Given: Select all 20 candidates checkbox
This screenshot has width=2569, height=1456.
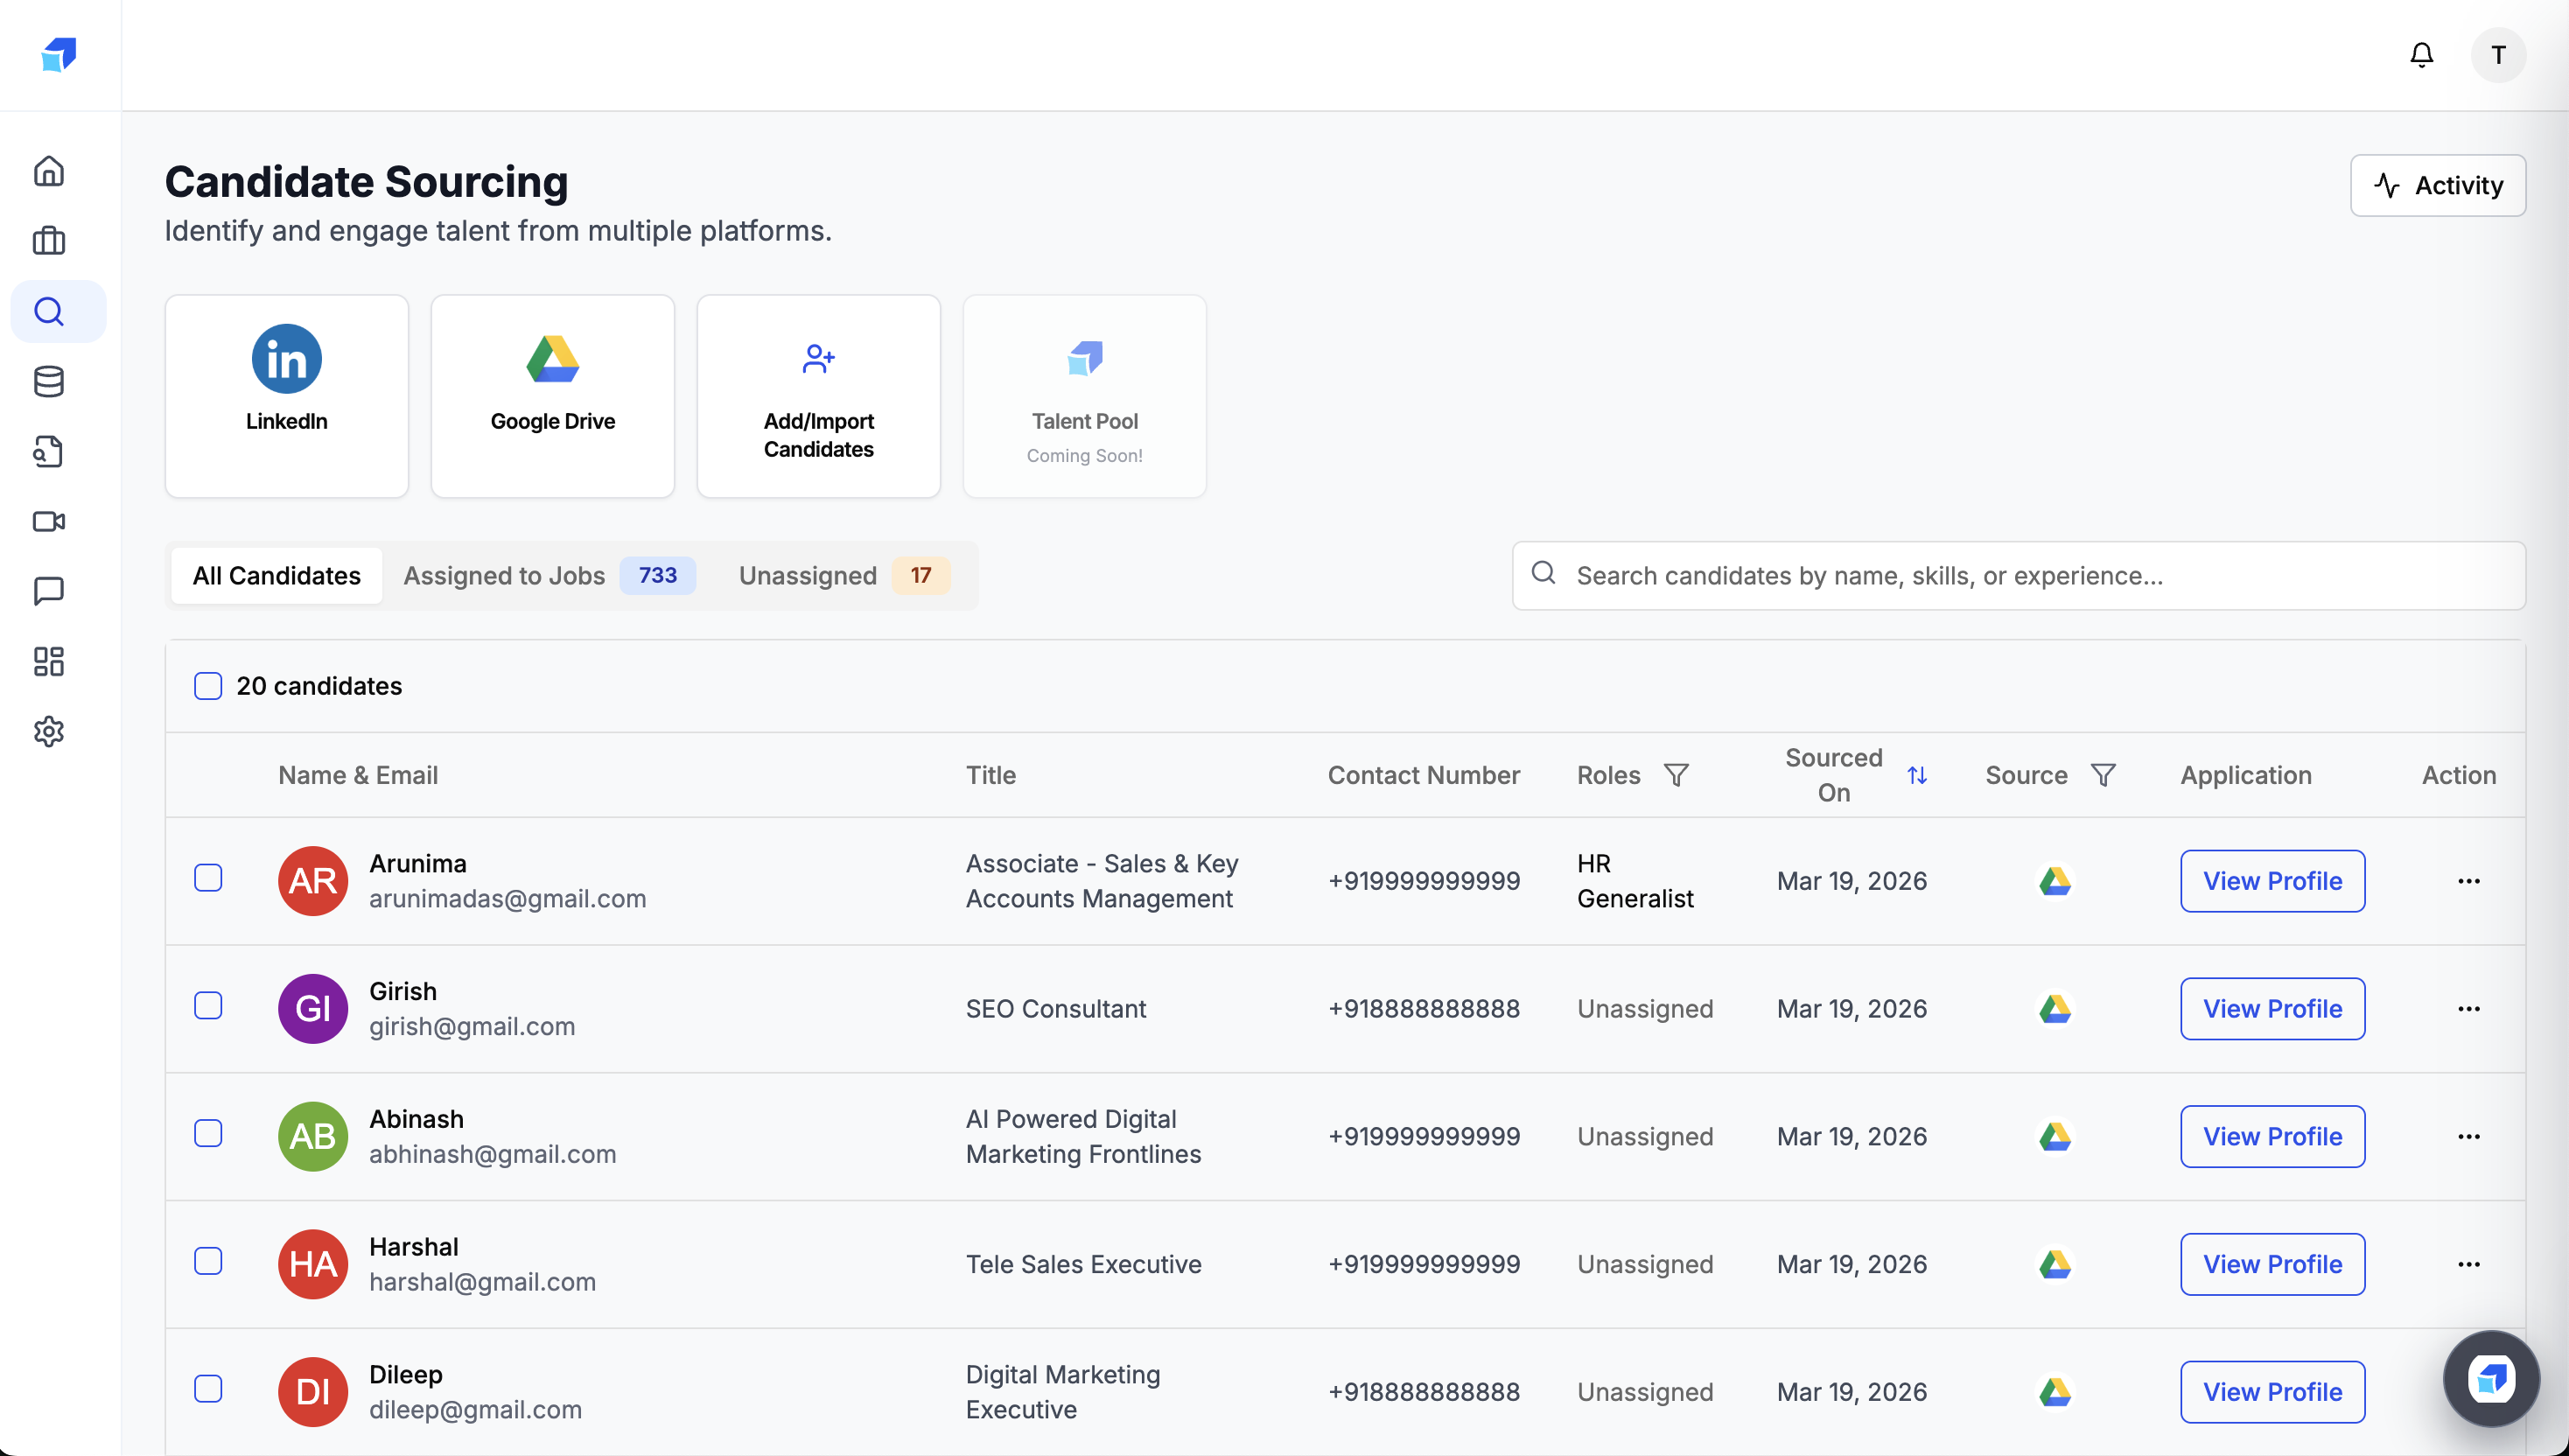Looking at the screenshot, I should [207, 686].
